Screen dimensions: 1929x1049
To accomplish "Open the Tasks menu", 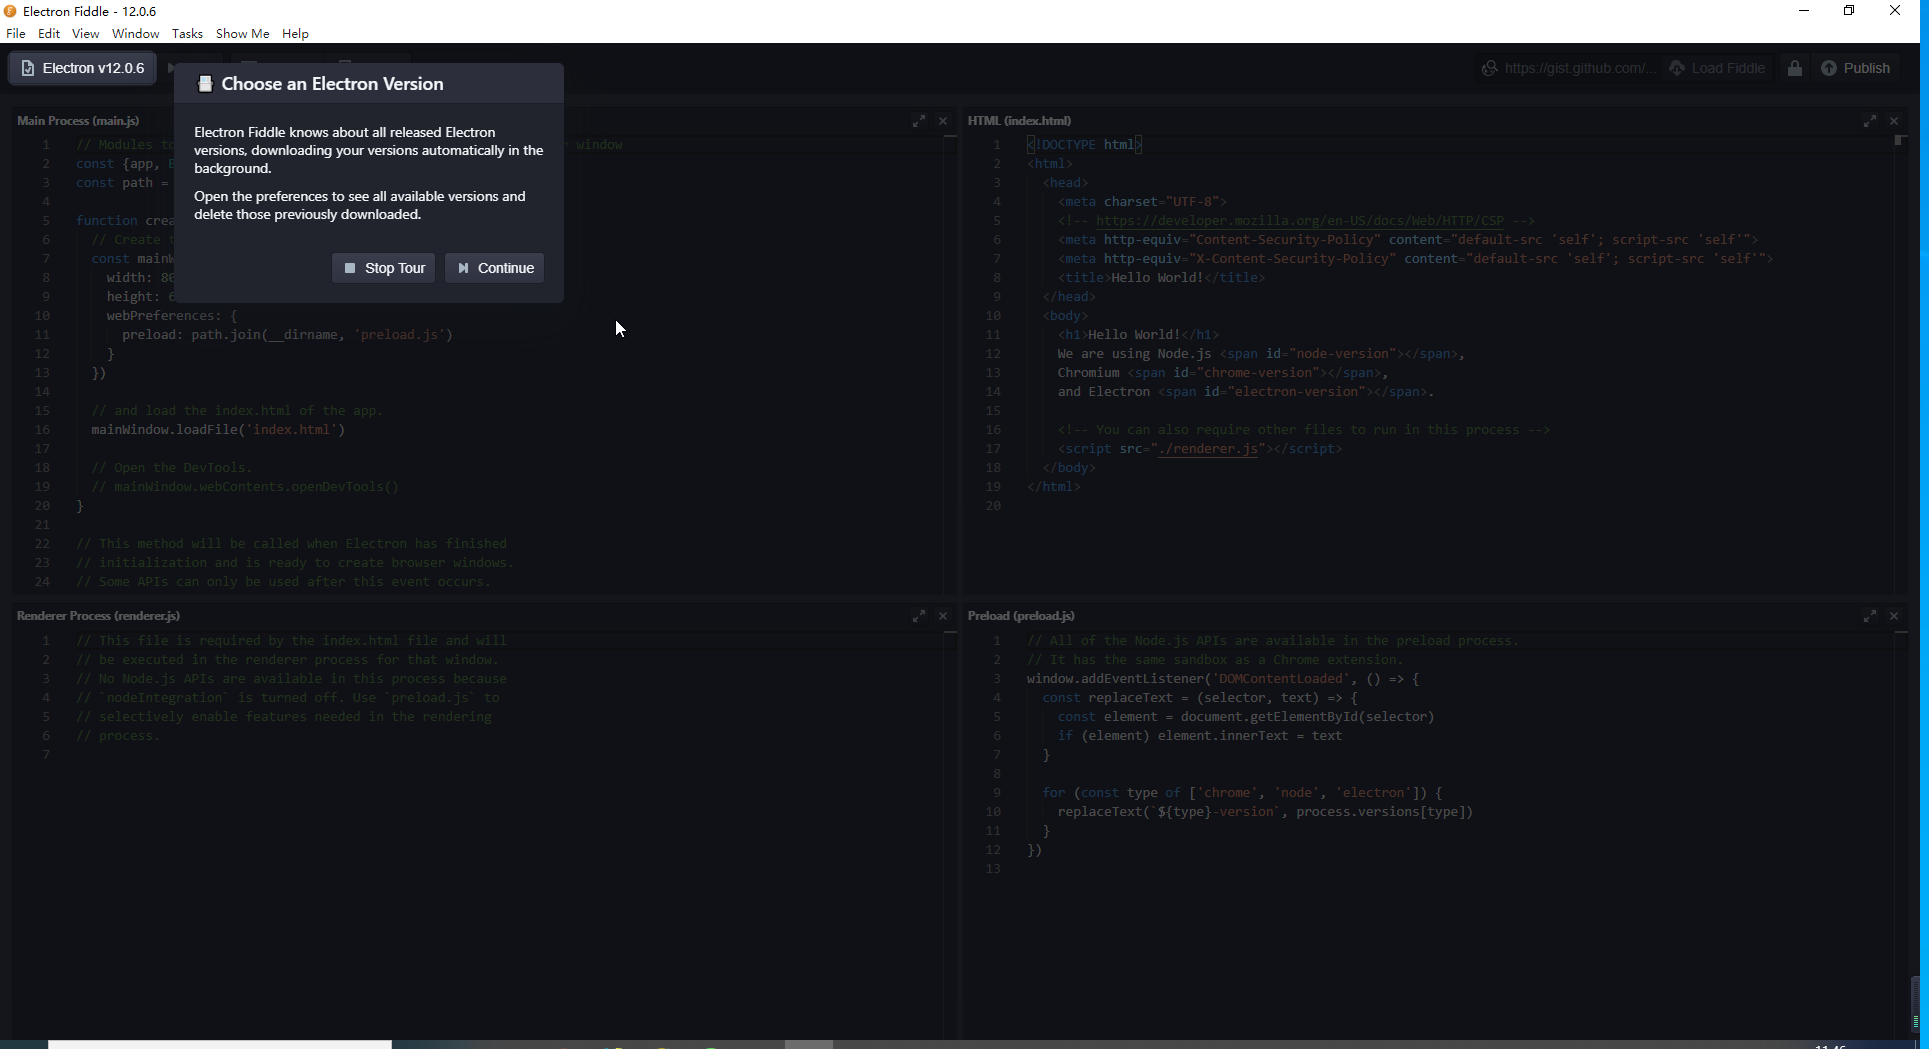I will point(187,33).
